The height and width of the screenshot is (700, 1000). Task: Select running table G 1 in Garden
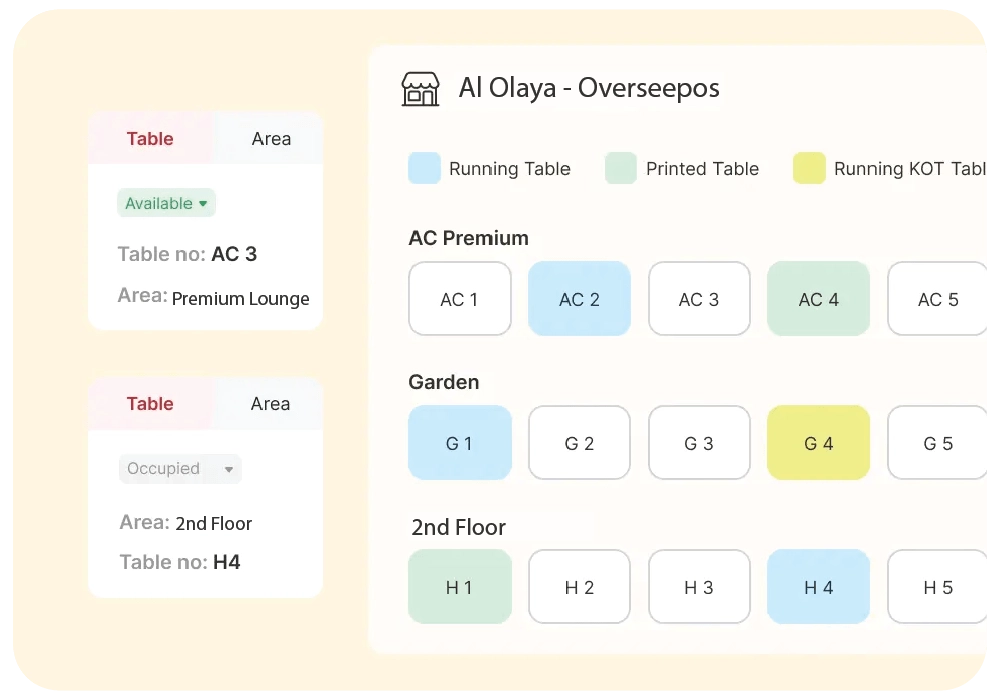[x=459, y=442]
